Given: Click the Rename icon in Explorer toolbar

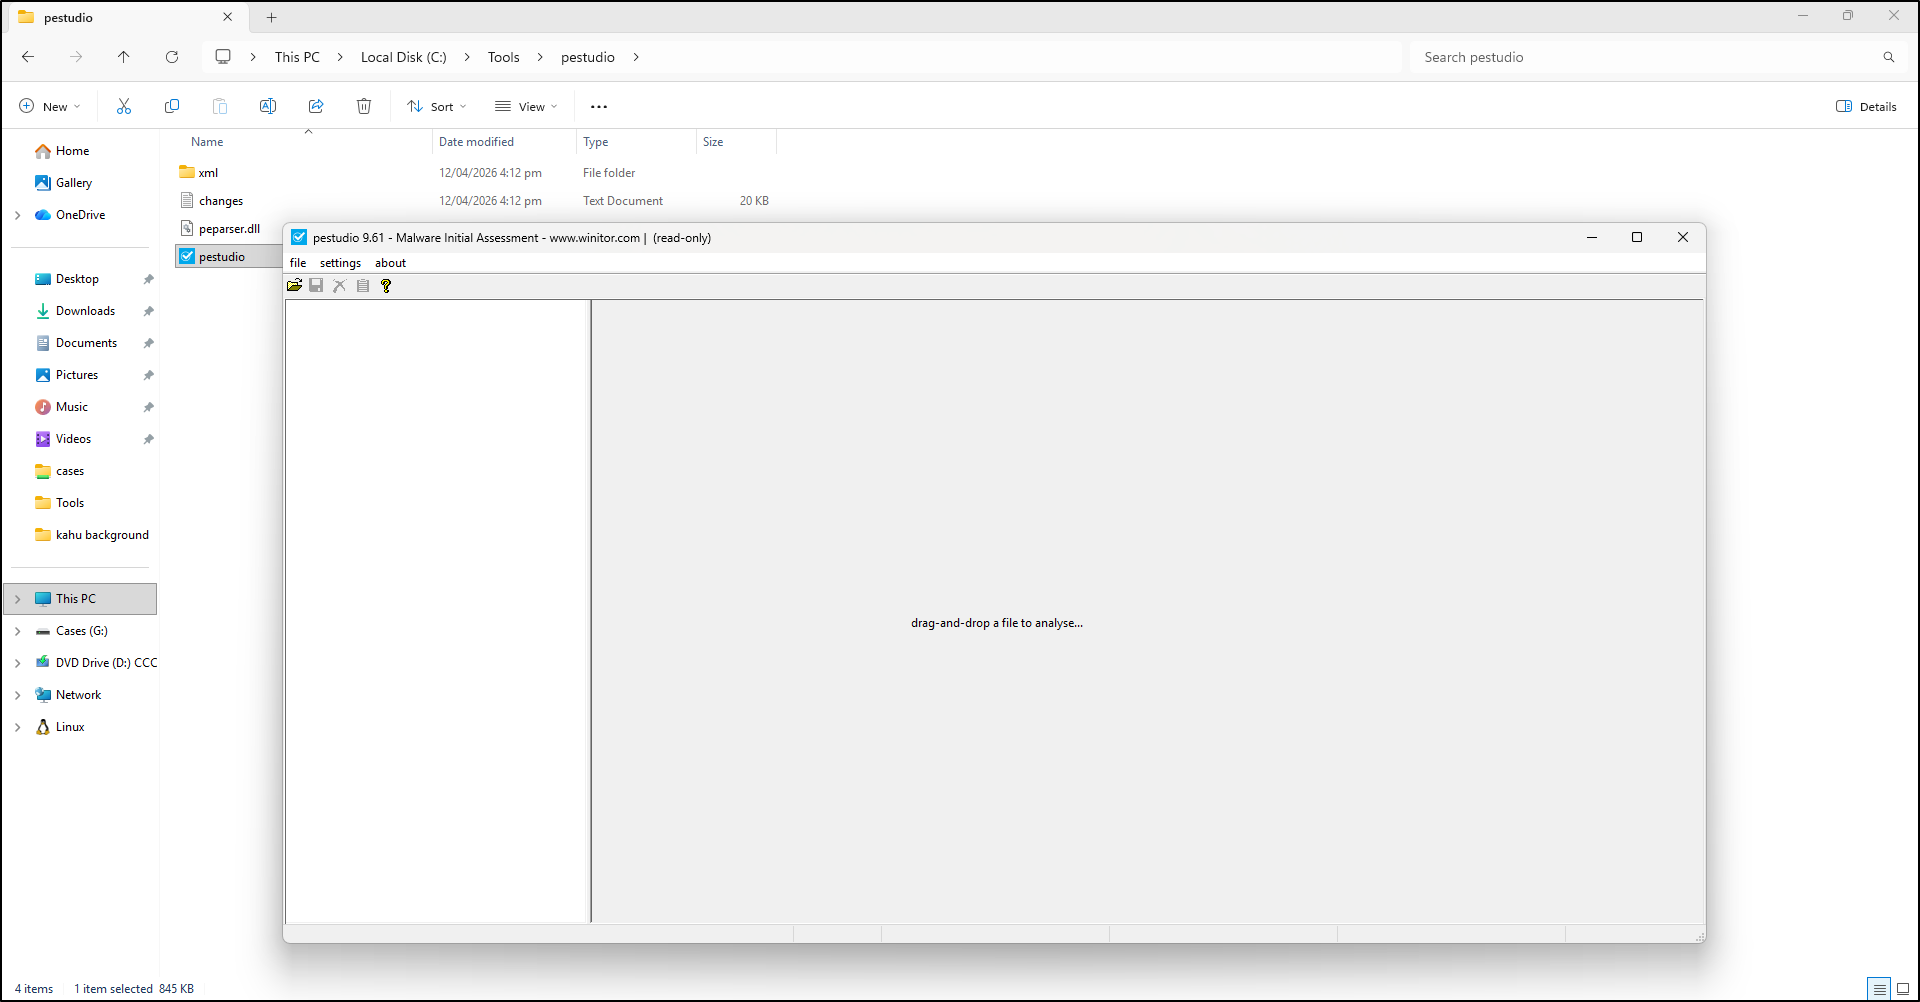Looking at the screenshot, I should click(x=268, y=106).
